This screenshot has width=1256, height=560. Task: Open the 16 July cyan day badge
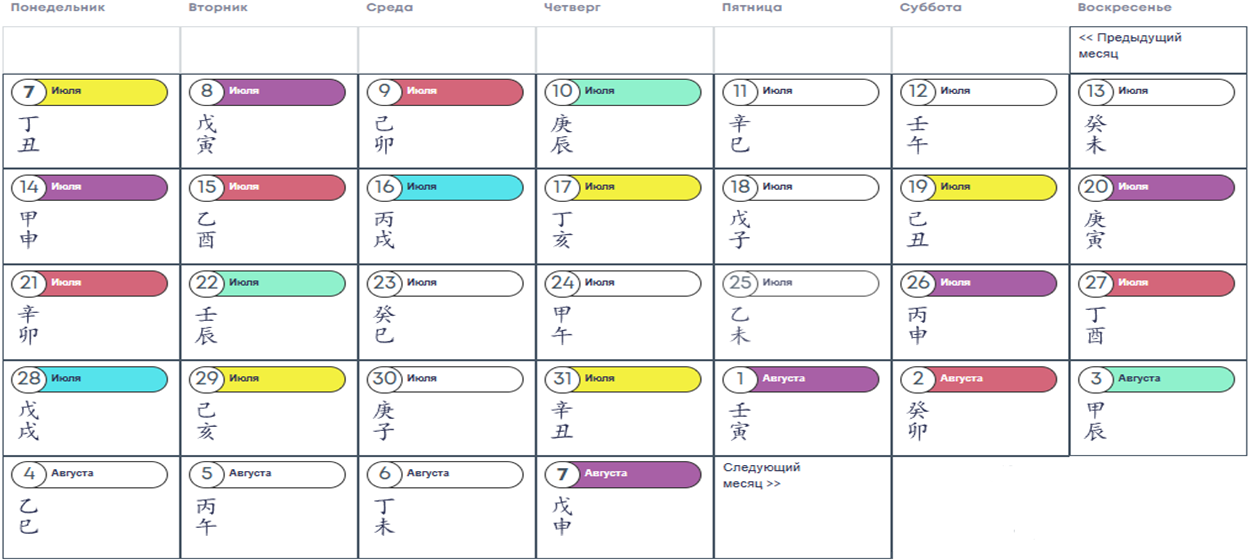(x=445, y=188)
